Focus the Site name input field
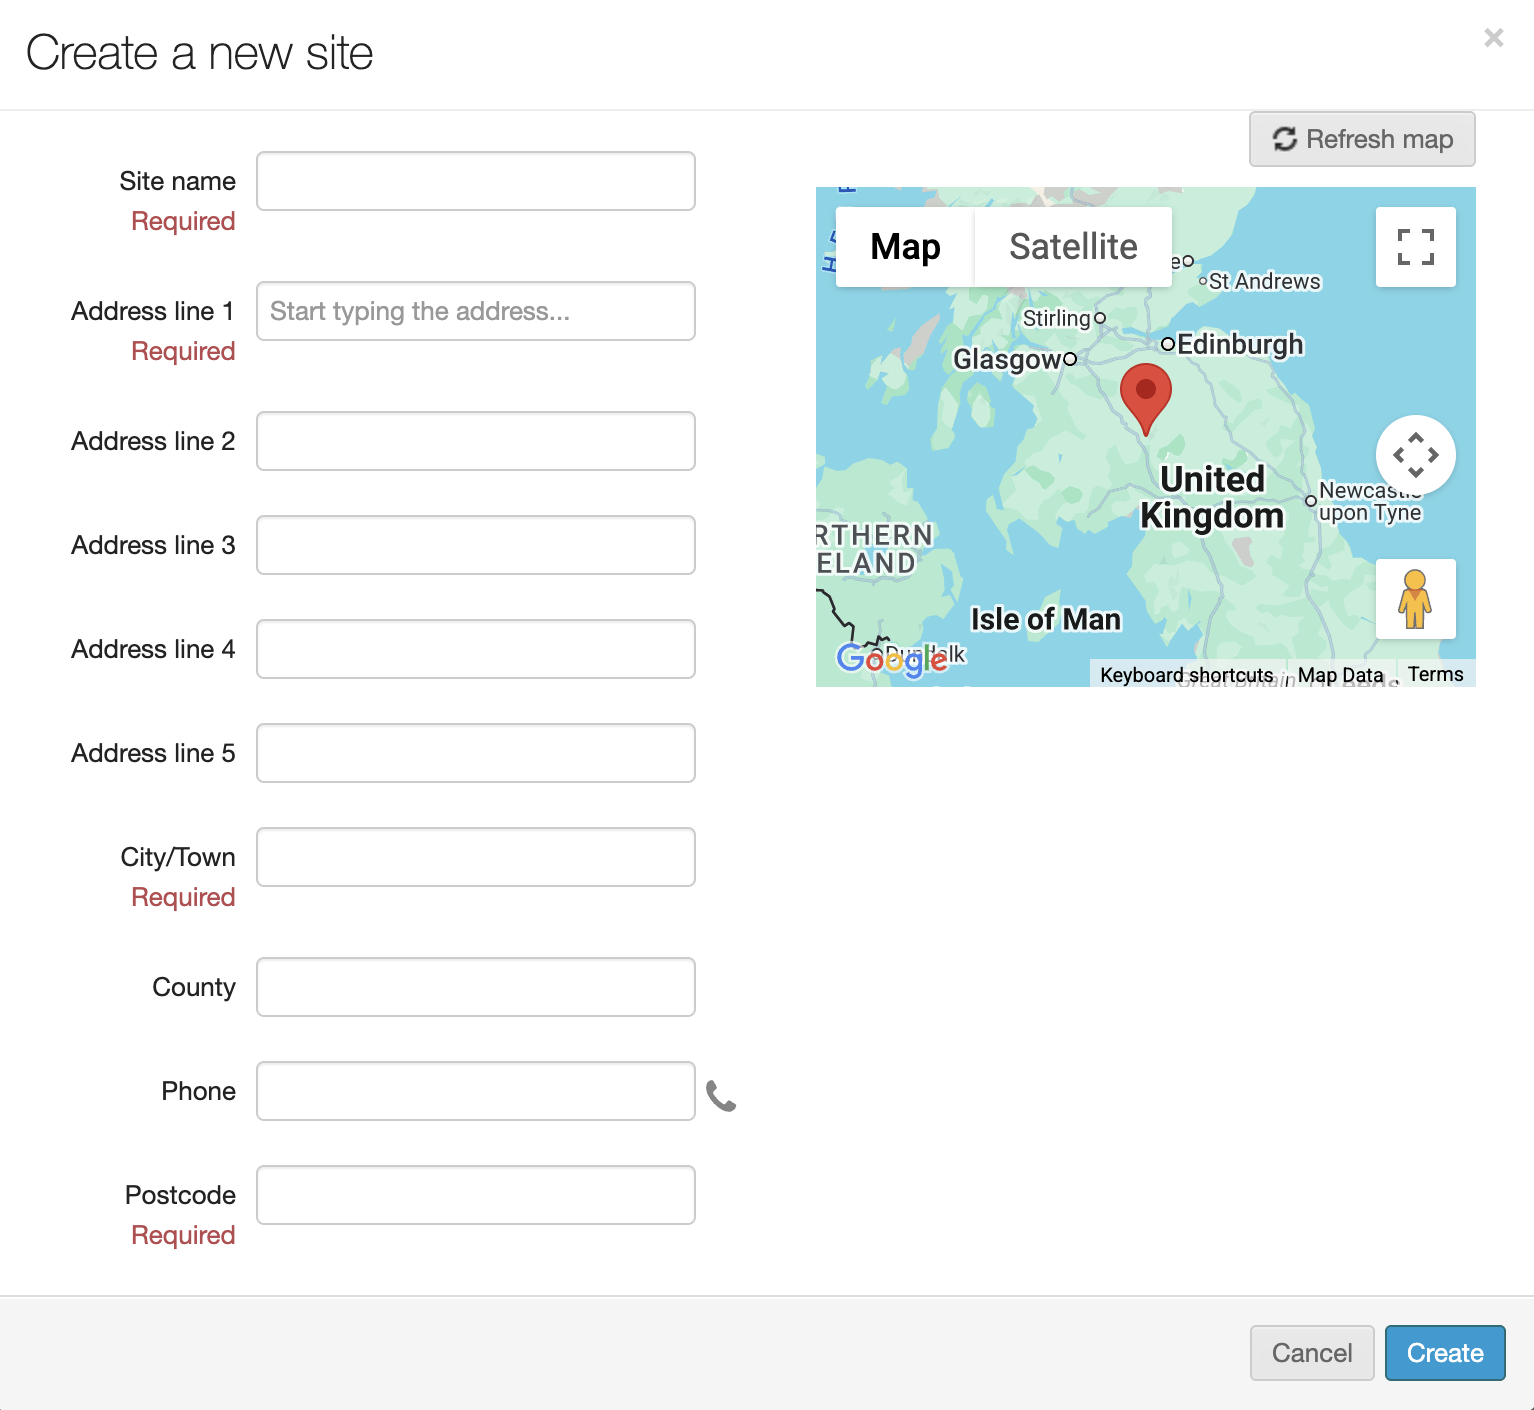1534x1410 pixels. pos(476,181)
